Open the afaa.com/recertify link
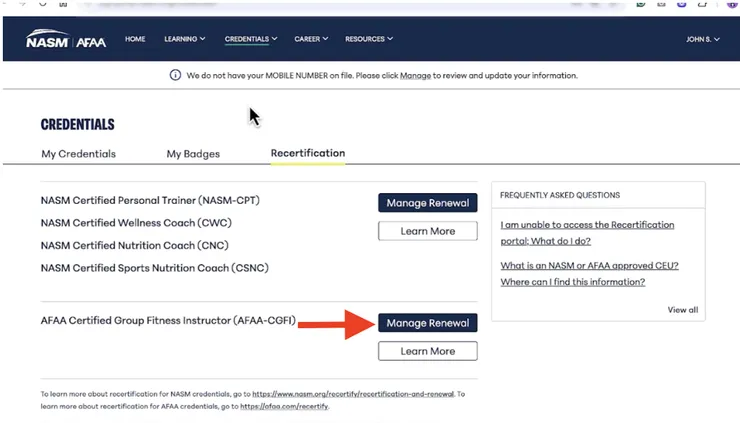The height and width of the screenshot is (423, 740). 284,406
